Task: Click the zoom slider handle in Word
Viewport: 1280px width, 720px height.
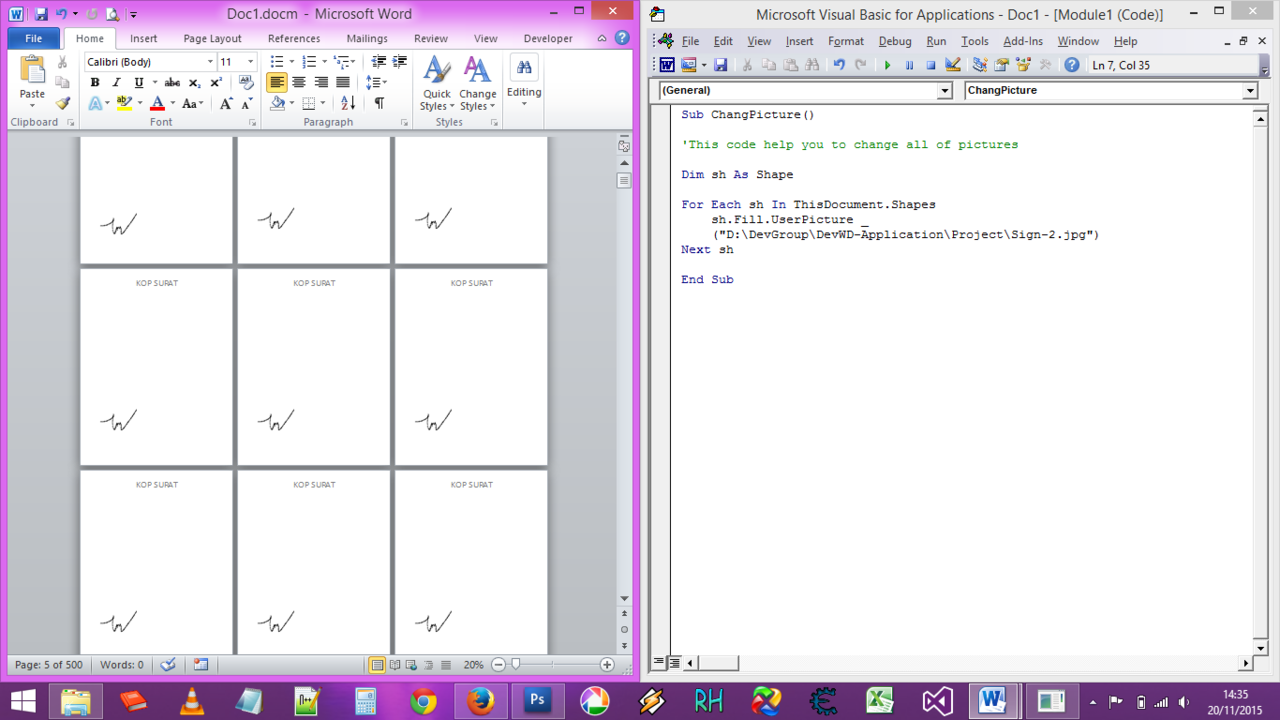Action: coord(516,664)
